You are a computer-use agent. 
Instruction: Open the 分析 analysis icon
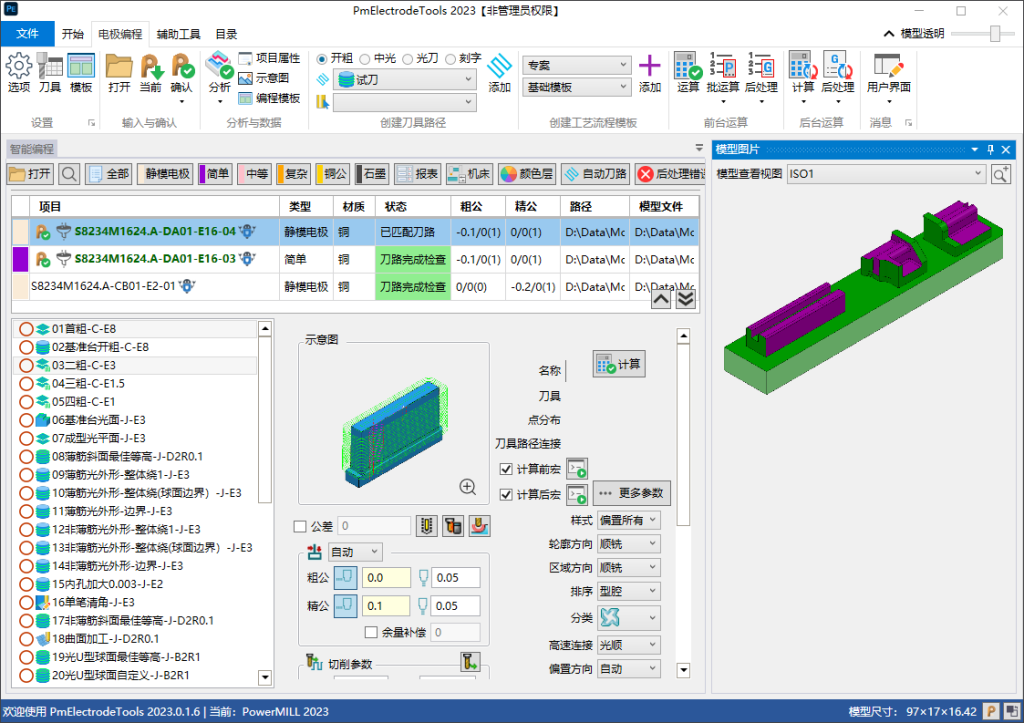click(219, 72)
